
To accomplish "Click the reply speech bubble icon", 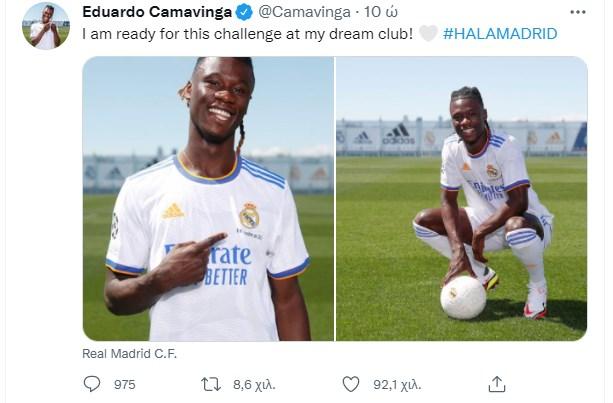I will 92,384.
